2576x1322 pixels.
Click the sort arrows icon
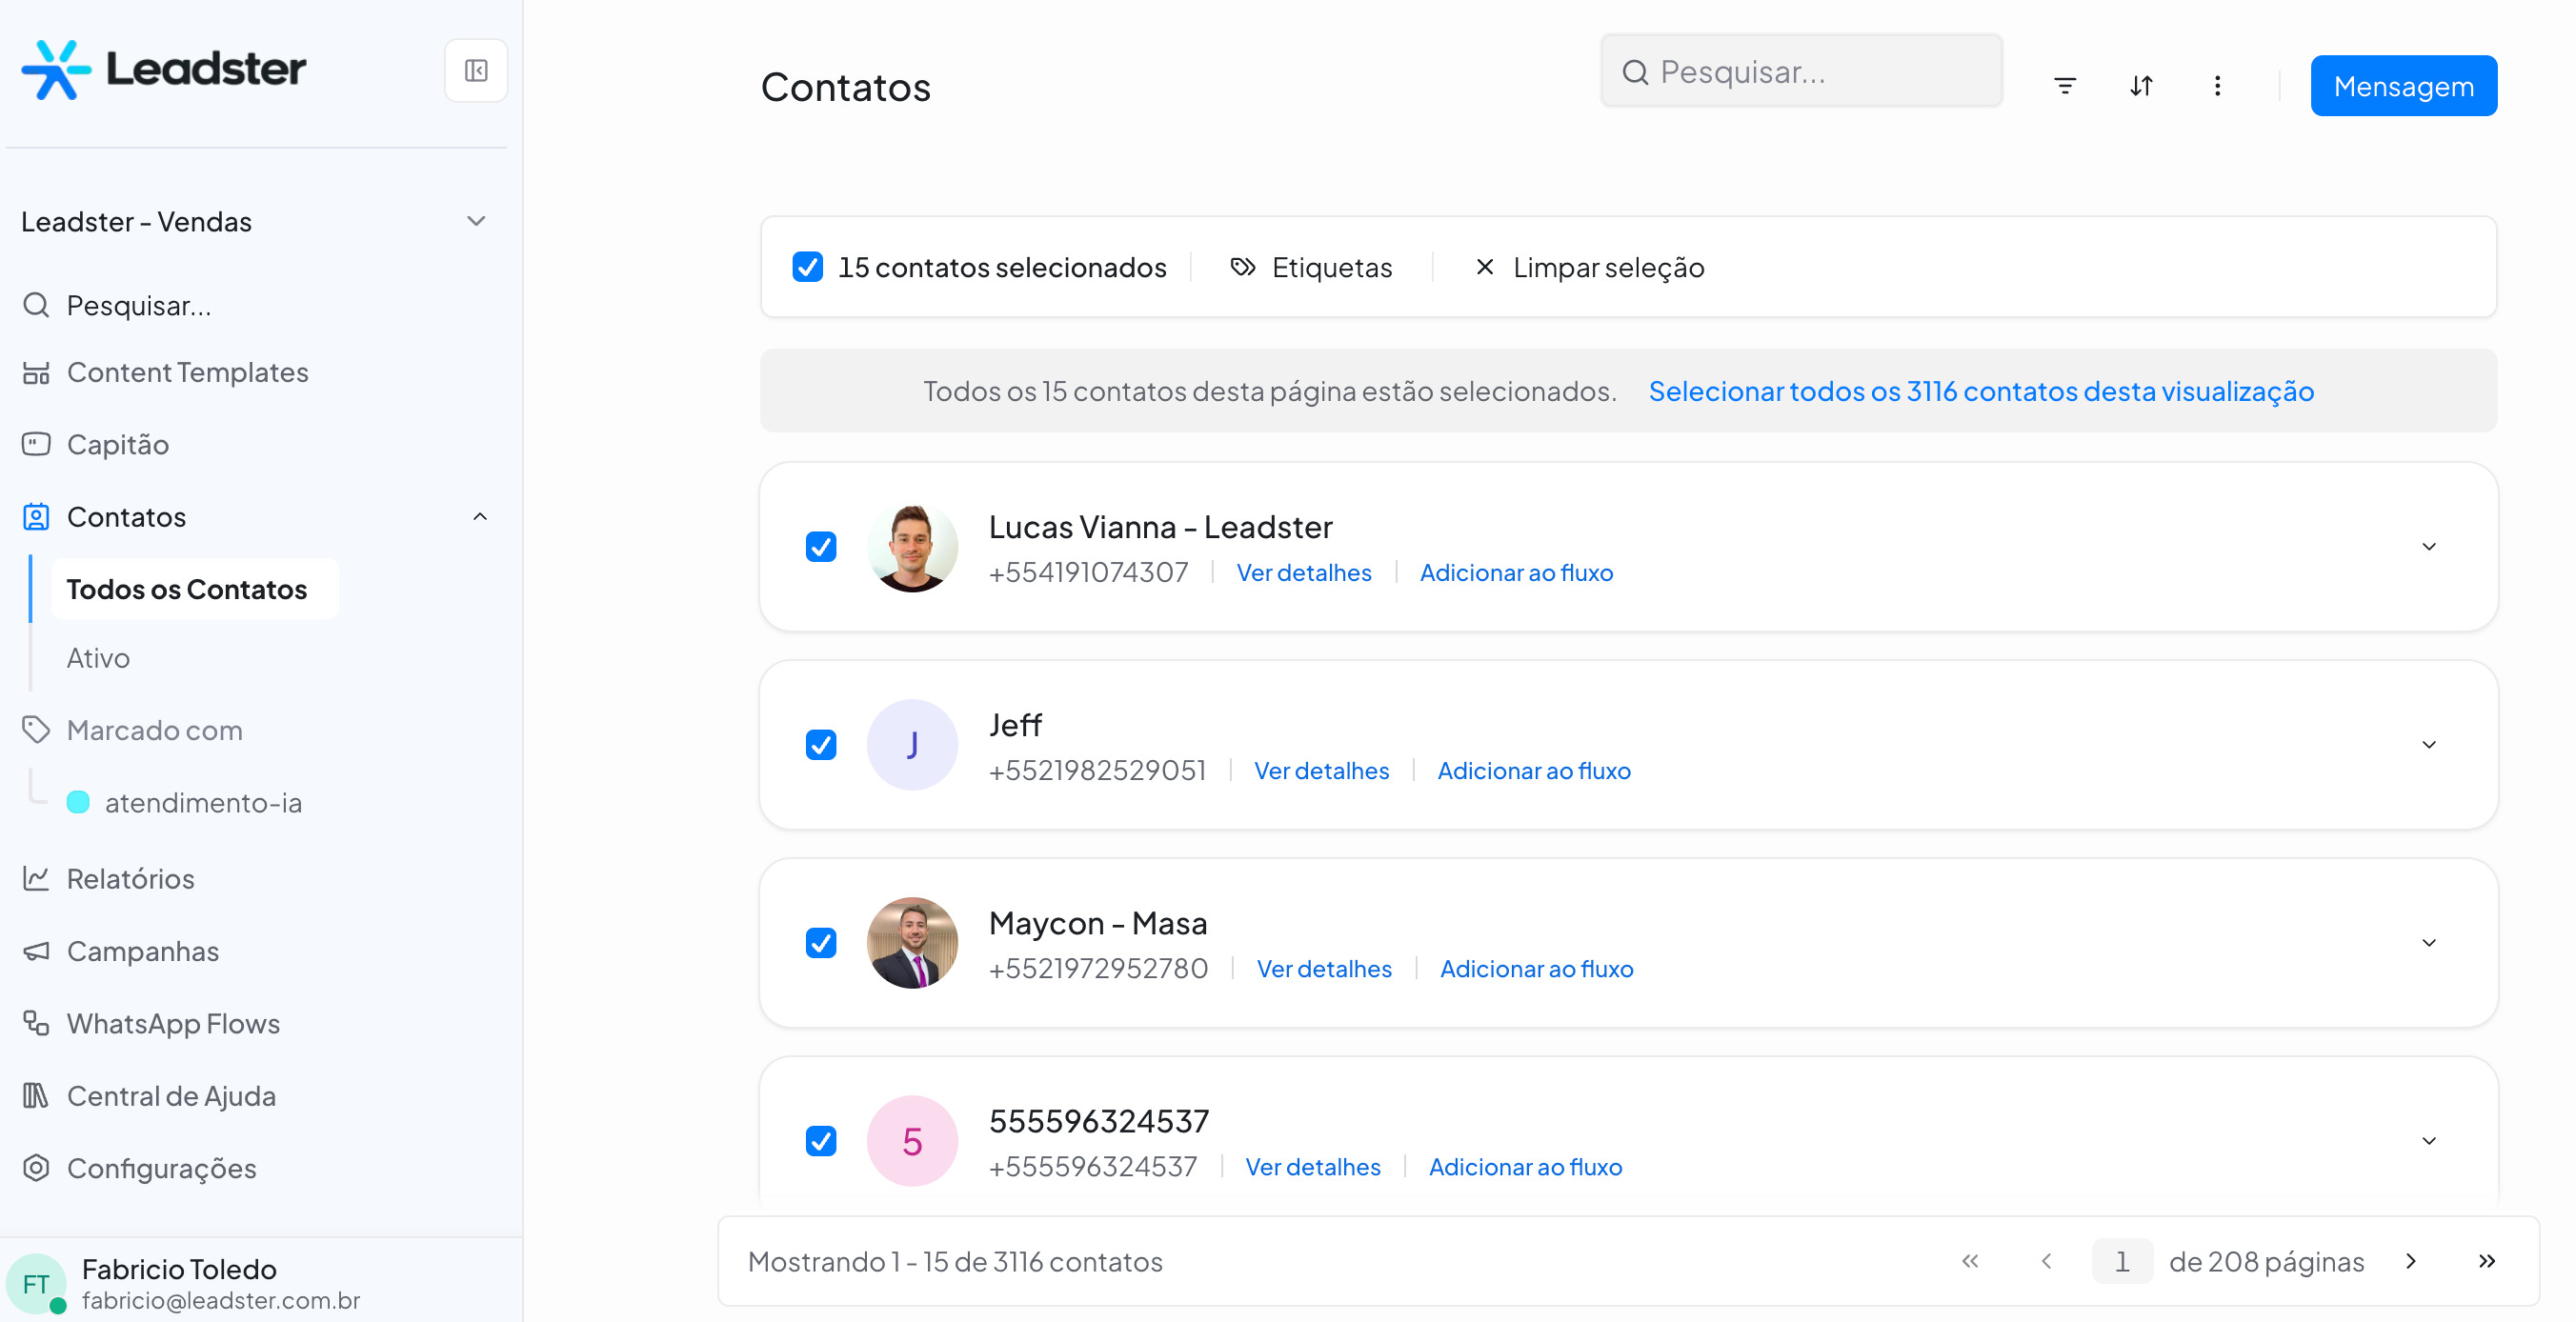2141,86
